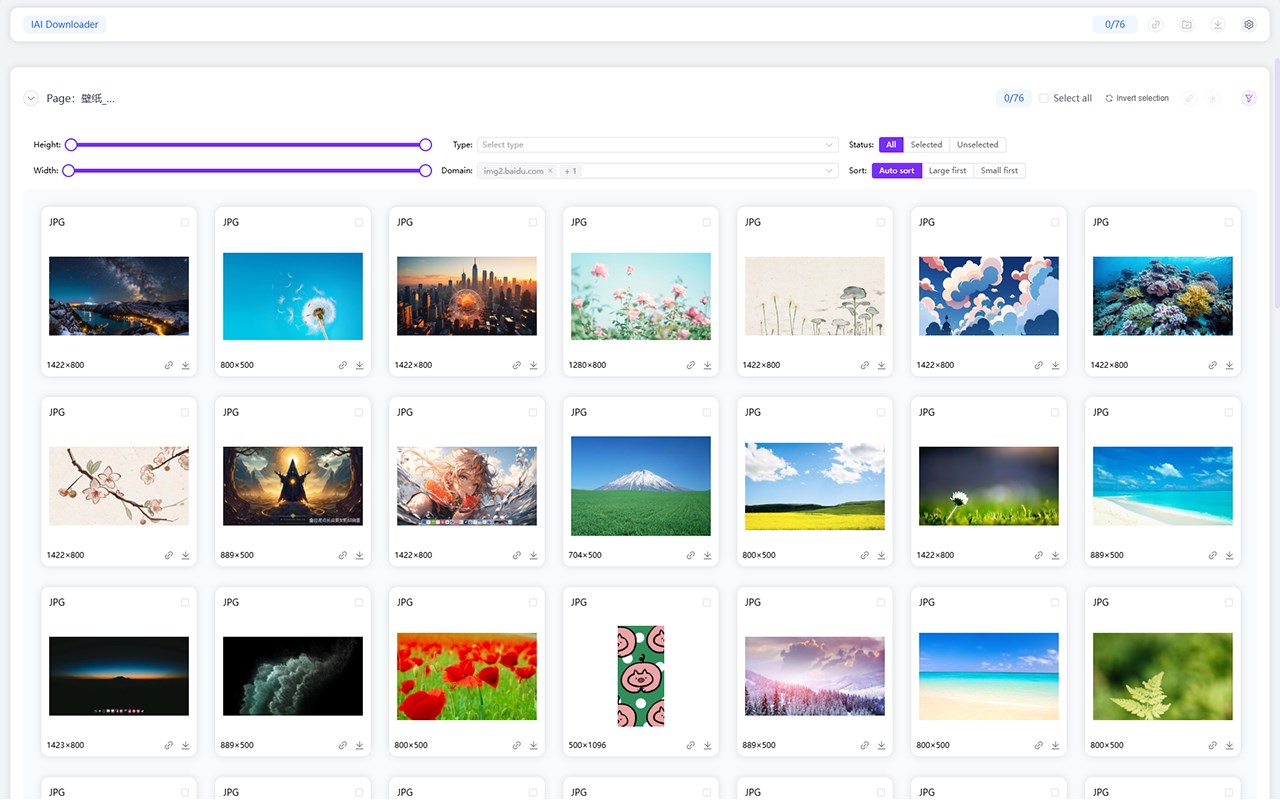Download the Mount Fuji image
The image size is (1280, 800).
coord(708,555)
